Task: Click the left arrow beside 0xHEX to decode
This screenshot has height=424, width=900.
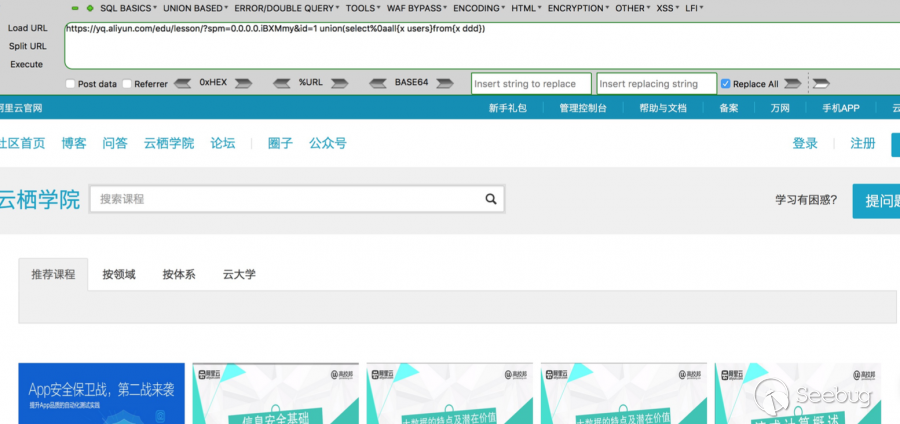Action: pyautogui.click(x=182, y=84)
